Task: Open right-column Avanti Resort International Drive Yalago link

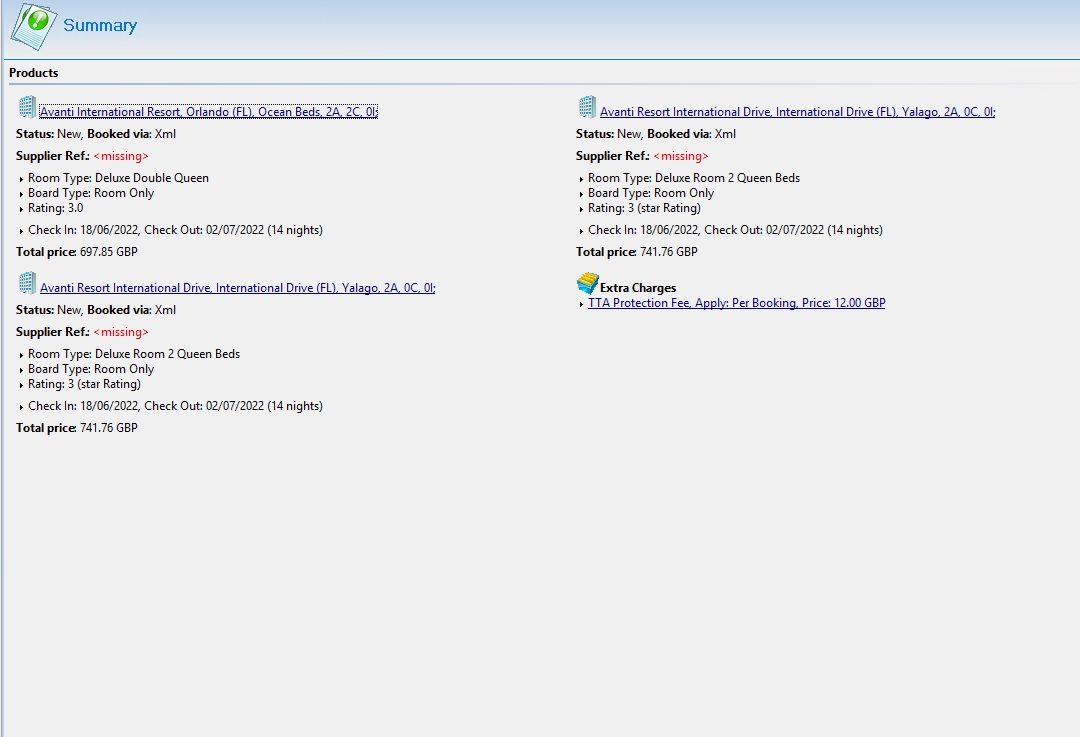Action: [798, 112]
